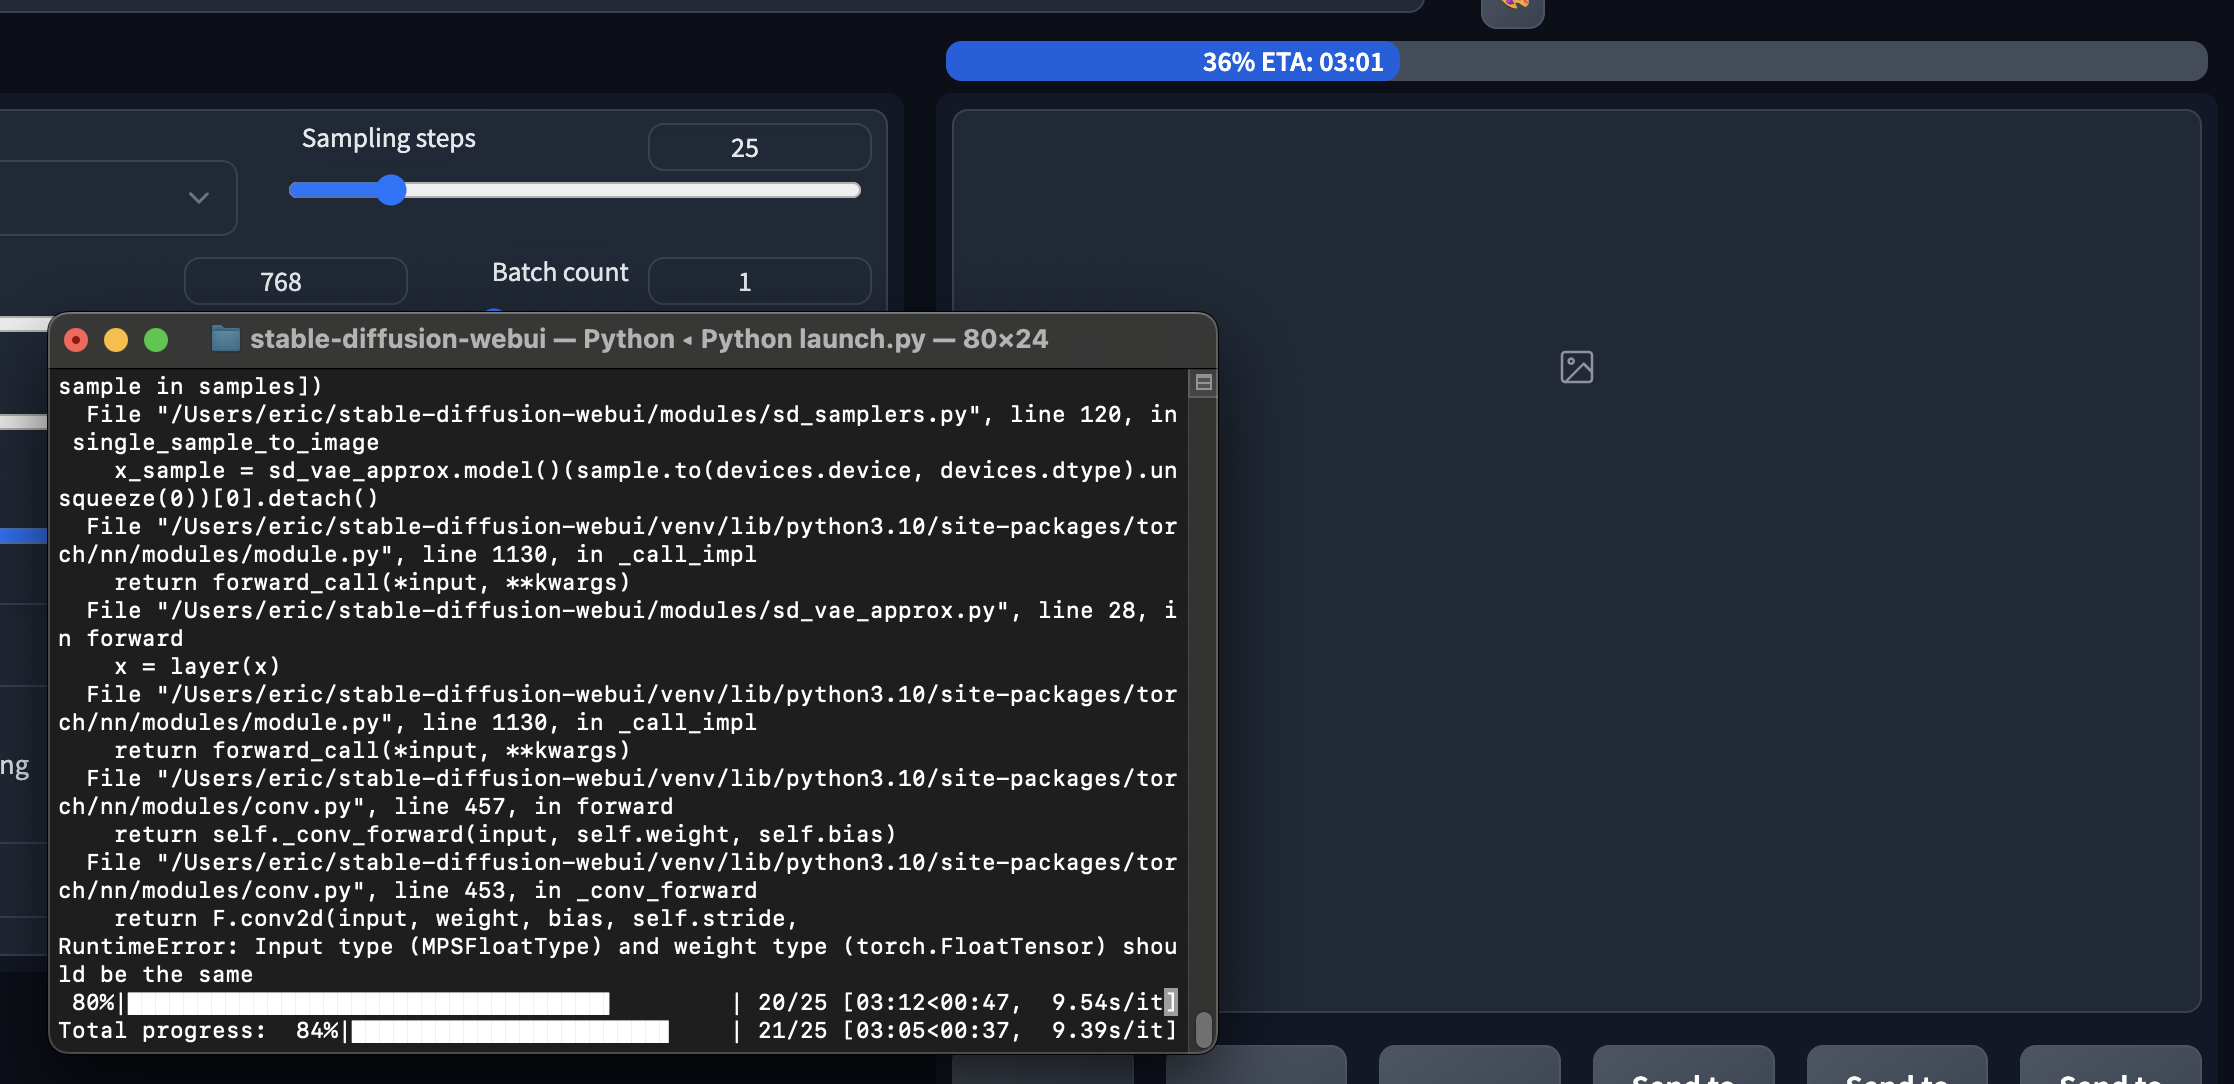Click the blue folder icon in the terminal title bar

click(225, 338)
